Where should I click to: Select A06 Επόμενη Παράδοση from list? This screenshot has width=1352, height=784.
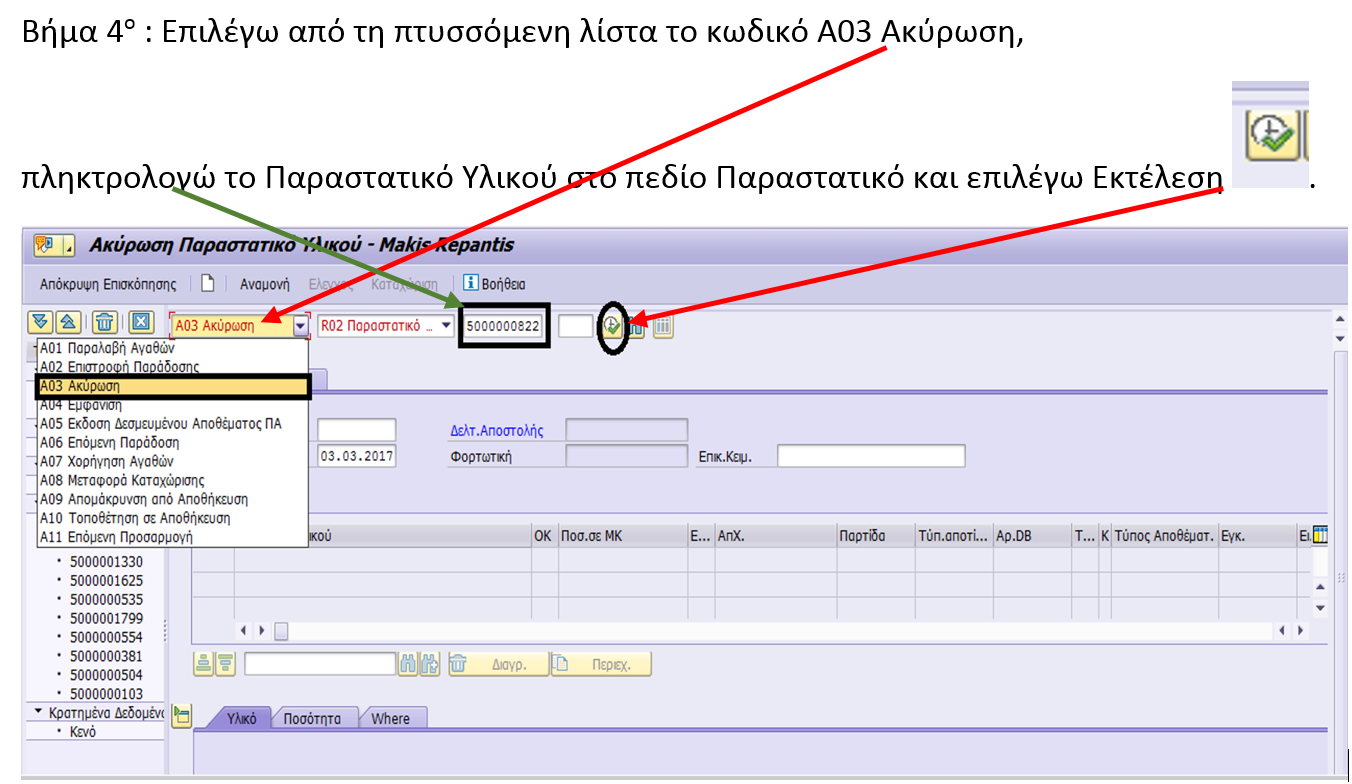170,442
